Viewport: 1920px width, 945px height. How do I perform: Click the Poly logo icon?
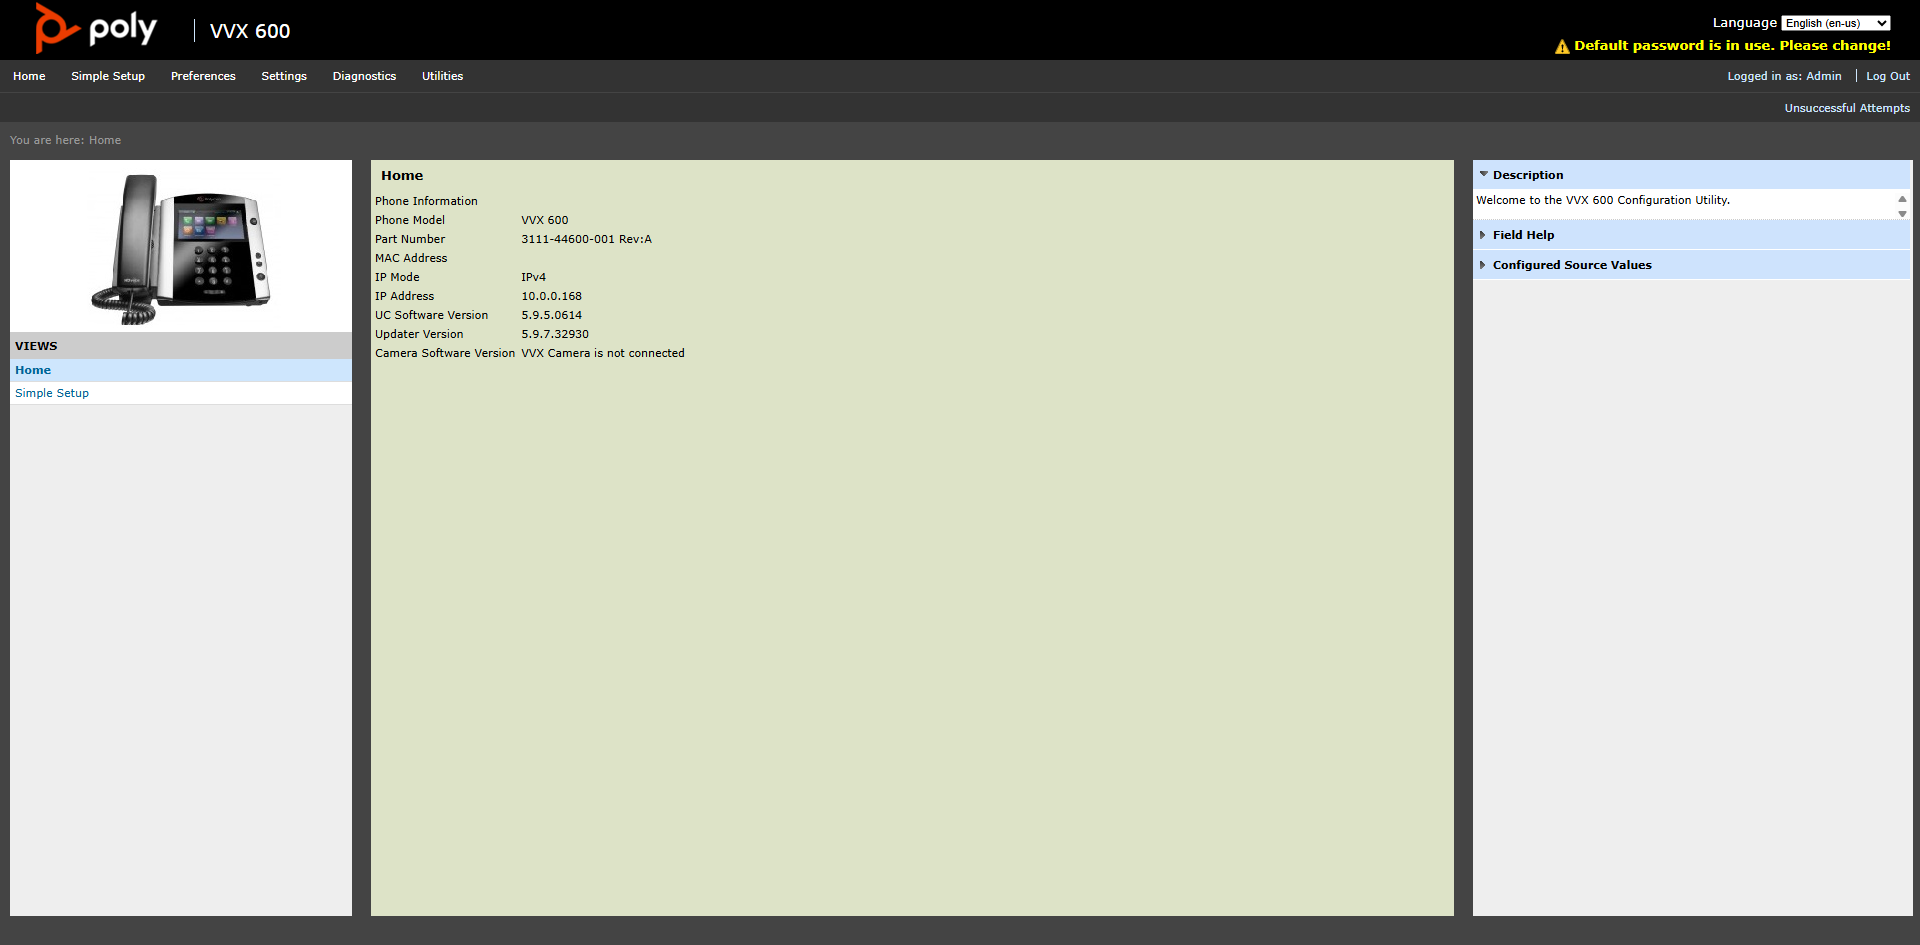[x=96, y=28]
